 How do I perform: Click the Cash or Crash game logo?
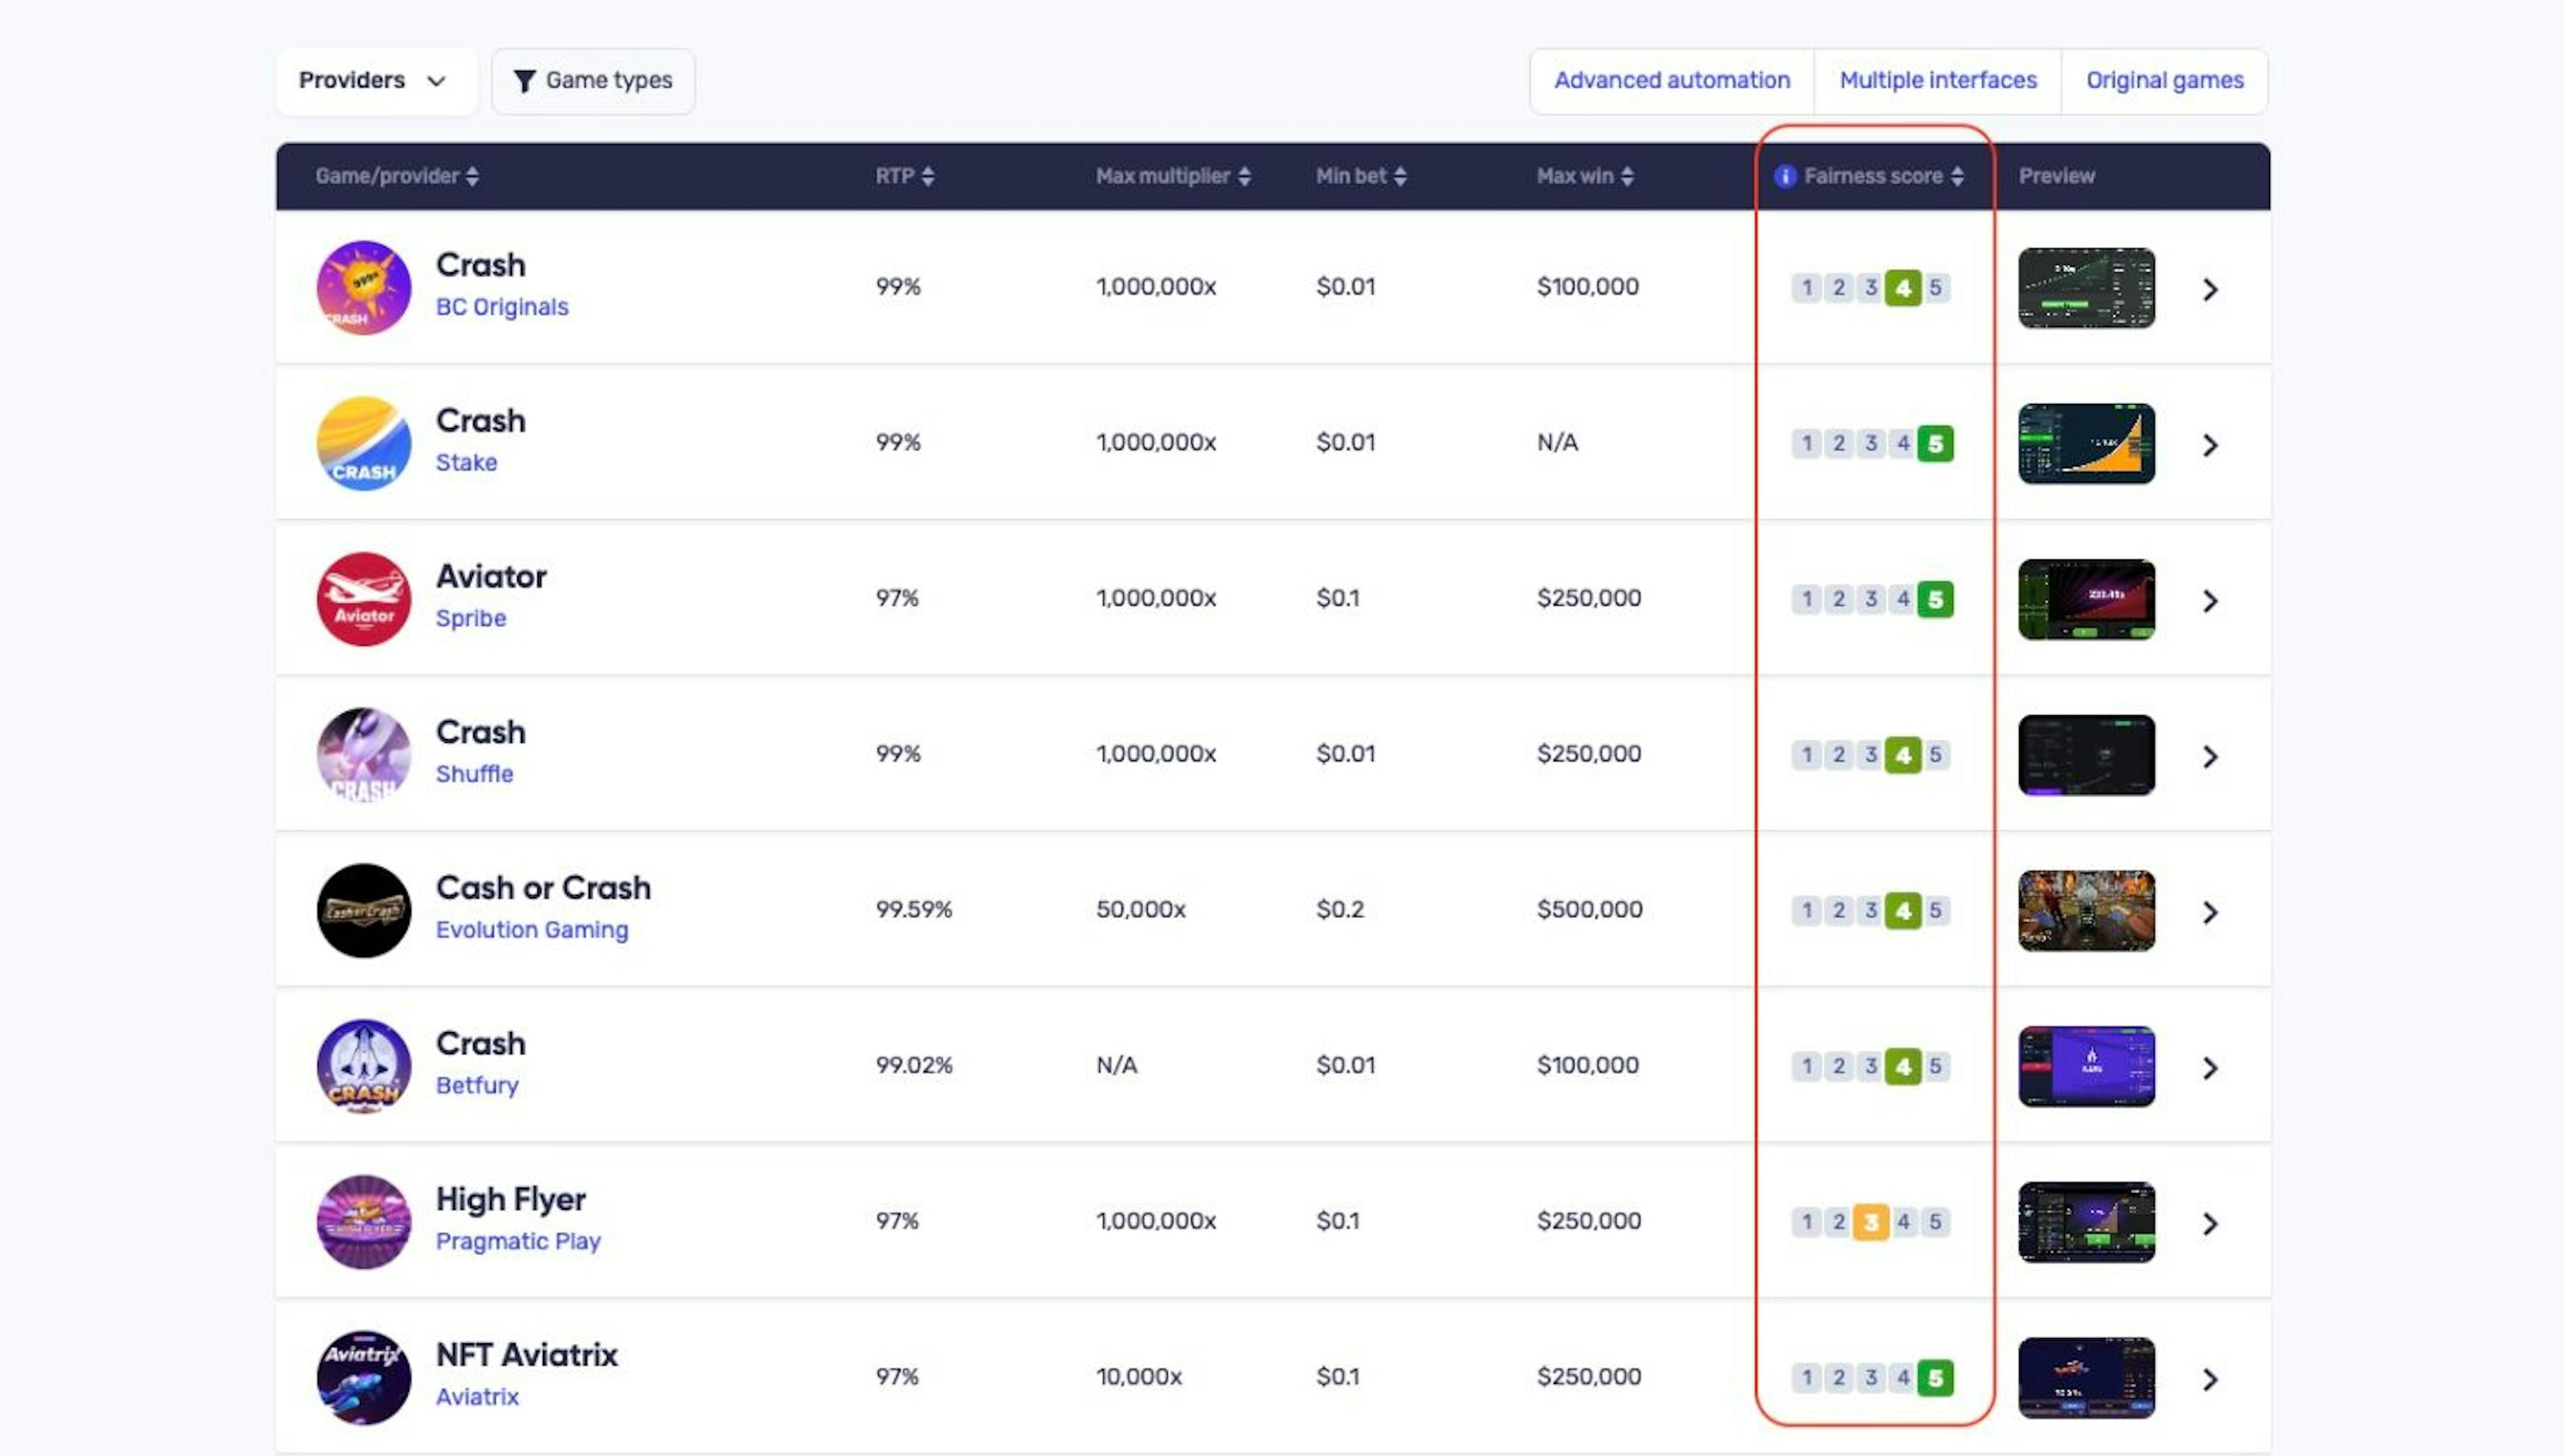pyautogui.click(x=363, y=910)
